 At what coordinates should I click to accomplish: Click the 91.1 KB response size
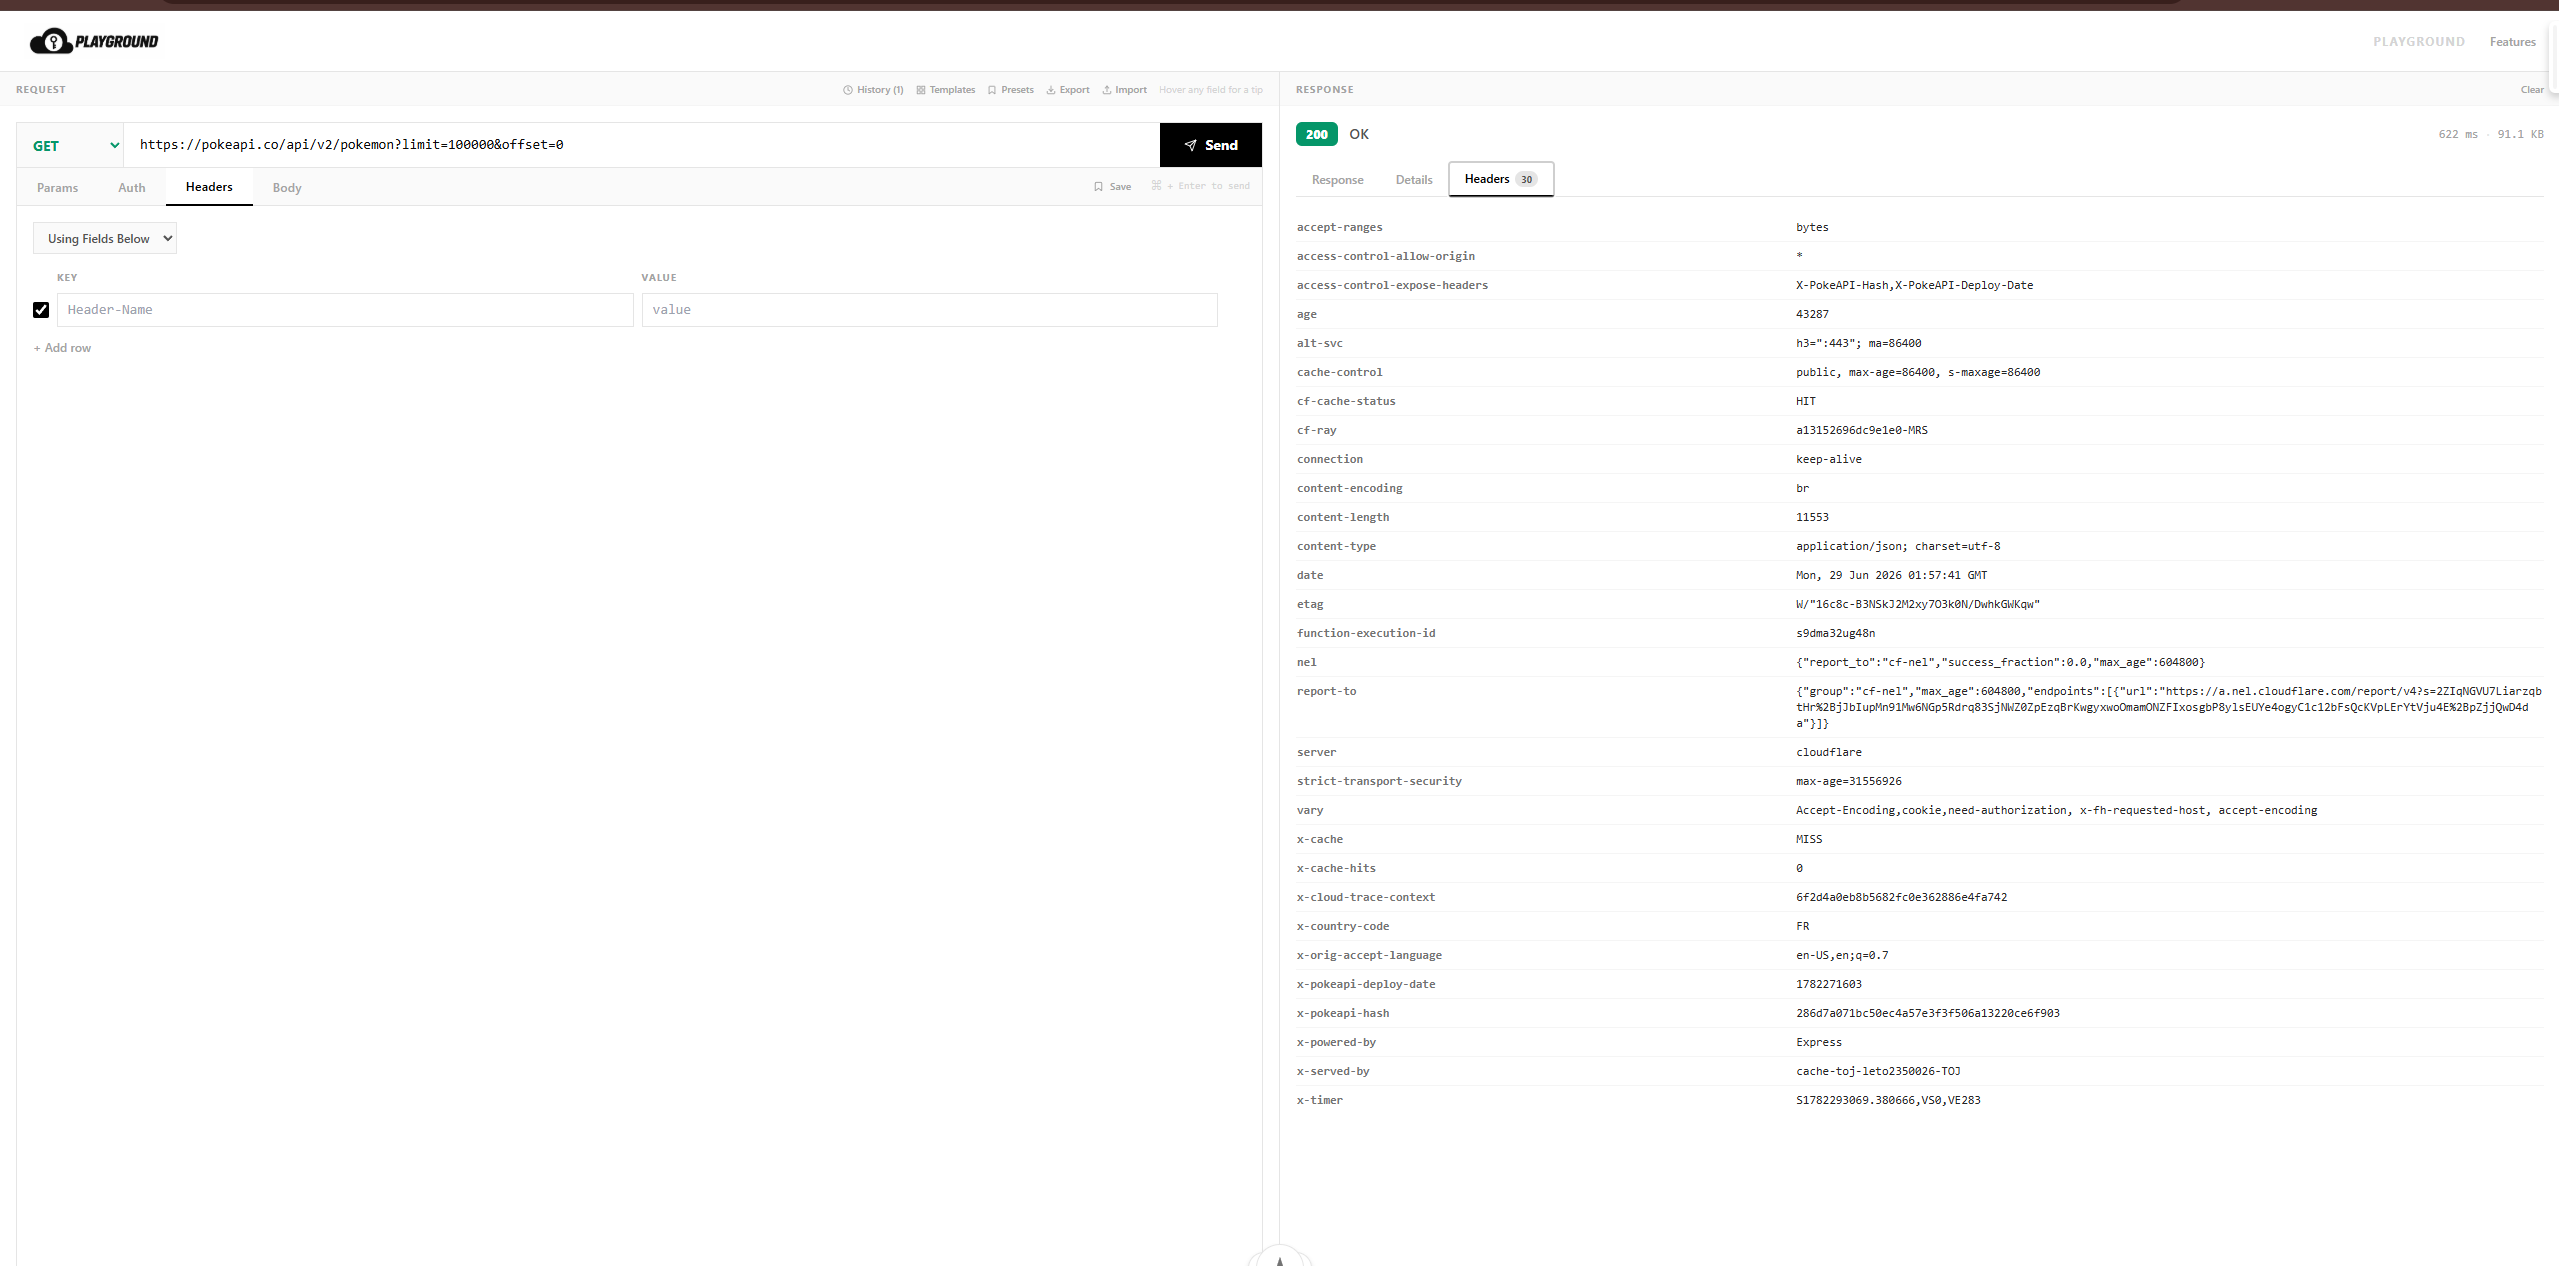point(2519,134)
